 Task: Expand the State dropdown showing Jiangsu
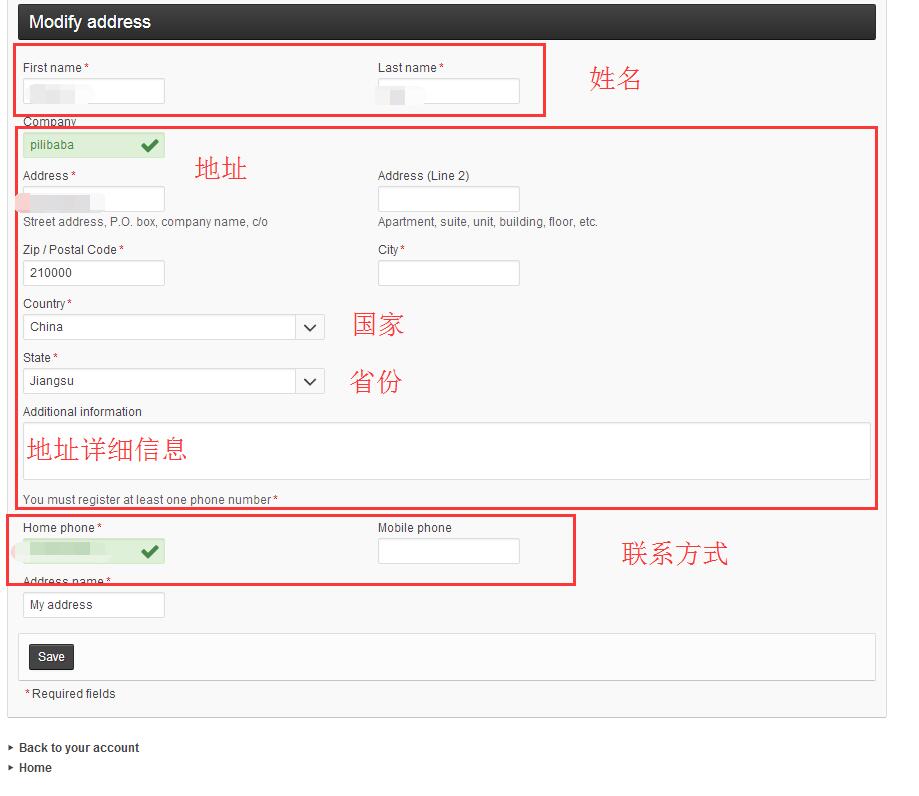click(x=173, y=381)
